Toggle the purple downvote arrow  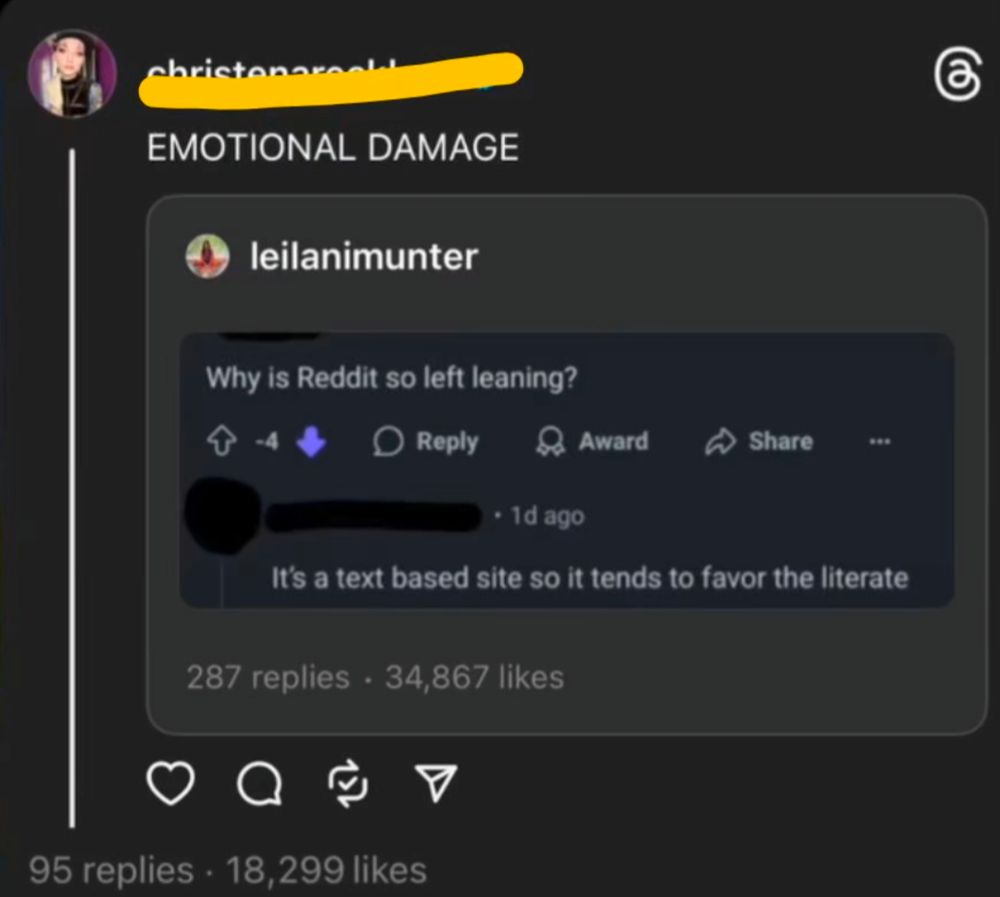coord(311,441)
